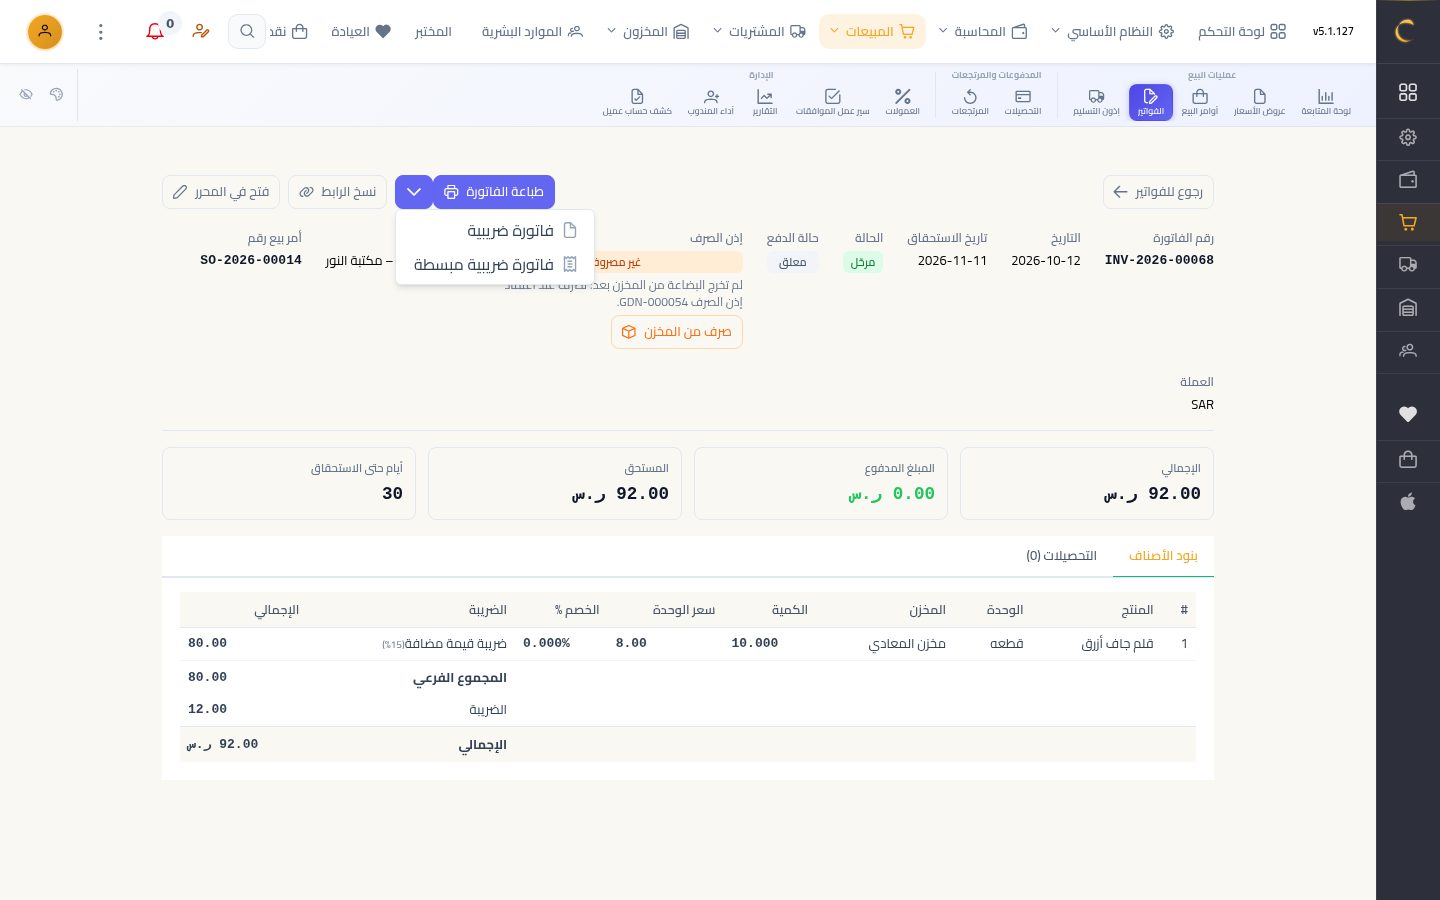Viewport: 1440px width, 900px height.
Task: Open عروض الأسعار quotations page
Action: (x=1259, y=101)
